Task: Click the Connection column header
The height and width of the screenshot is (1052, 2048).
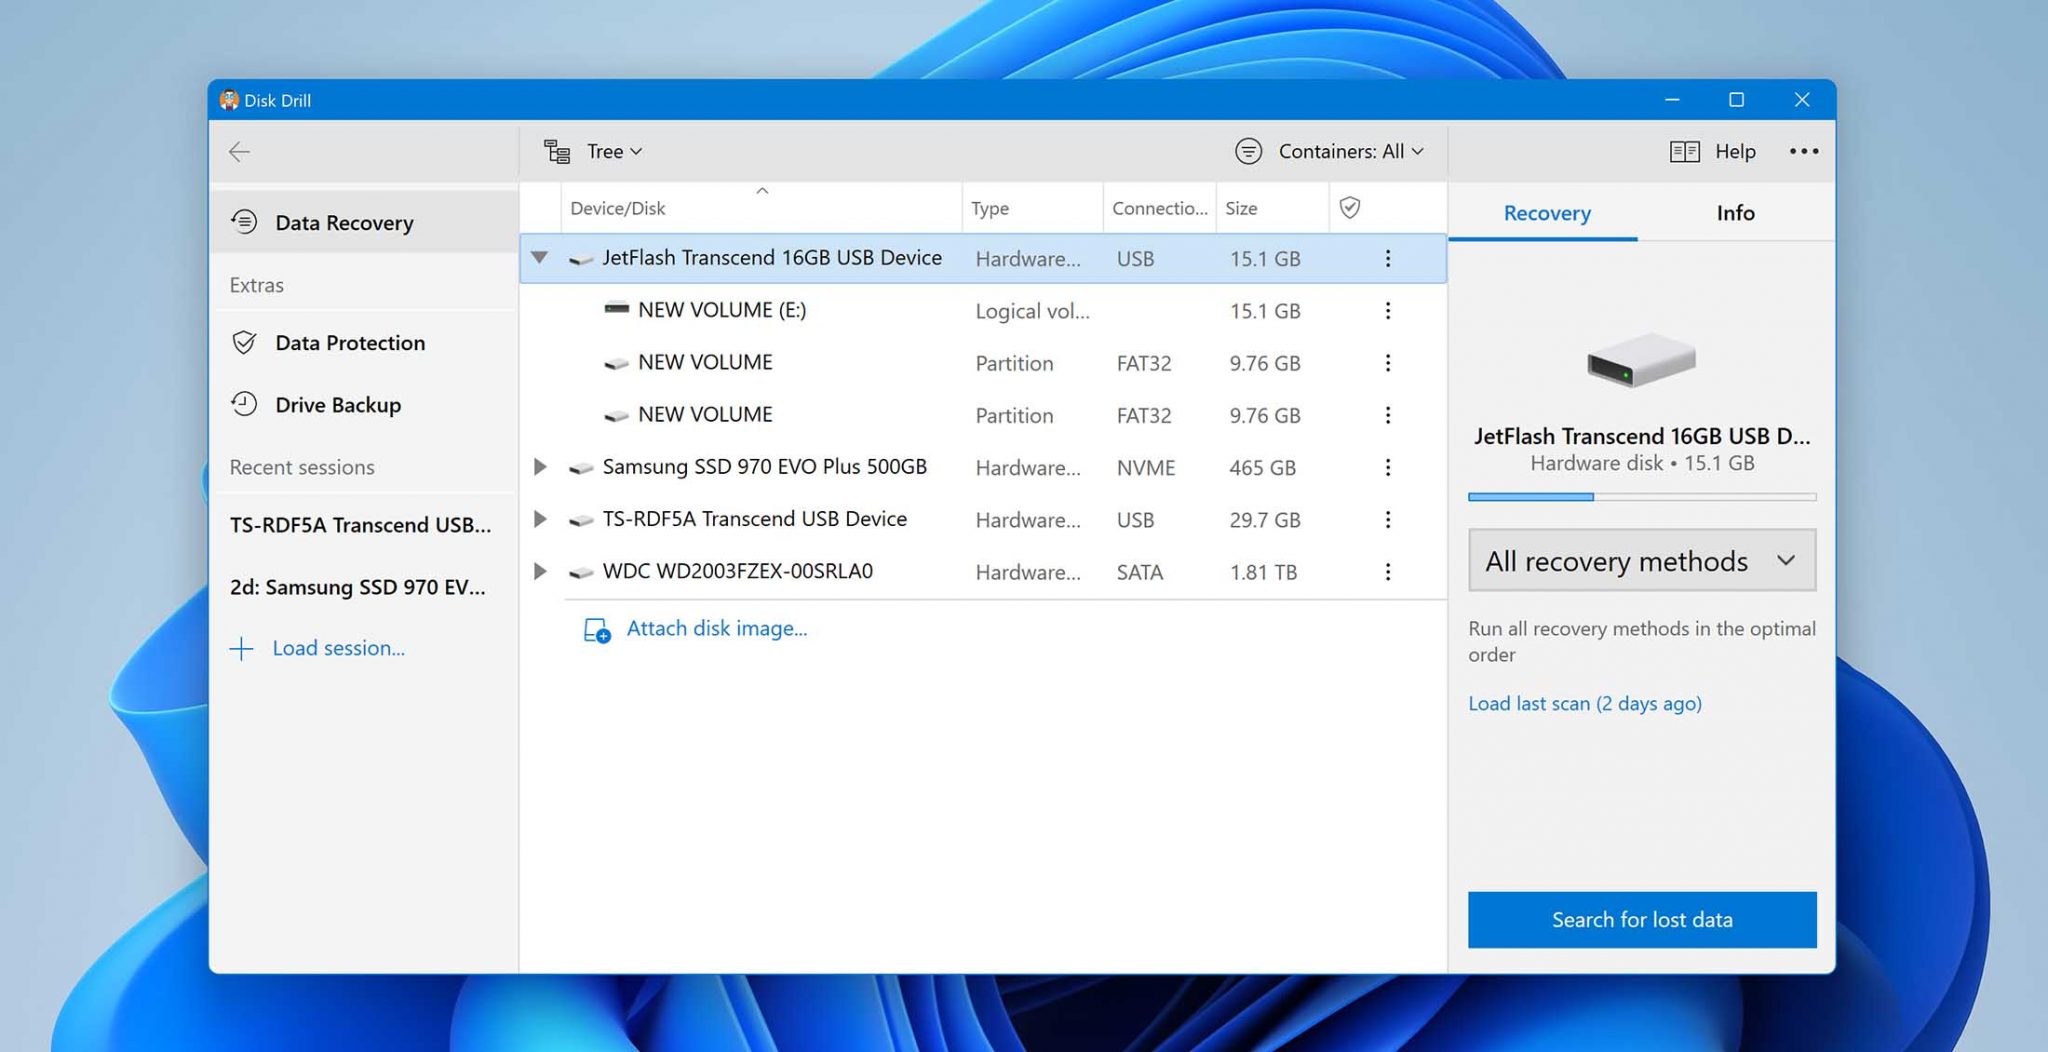Action: point(1160,208)
